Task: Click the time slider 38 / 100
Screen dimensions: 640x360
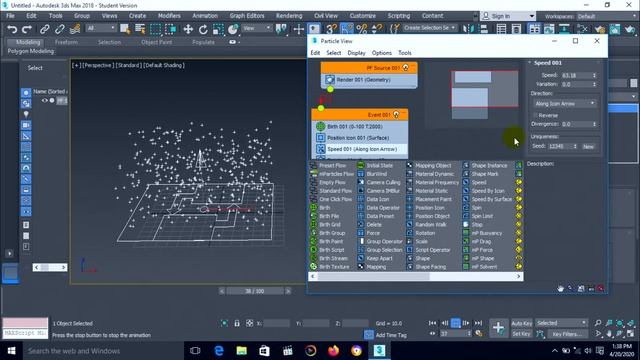Action: [255, 291]
